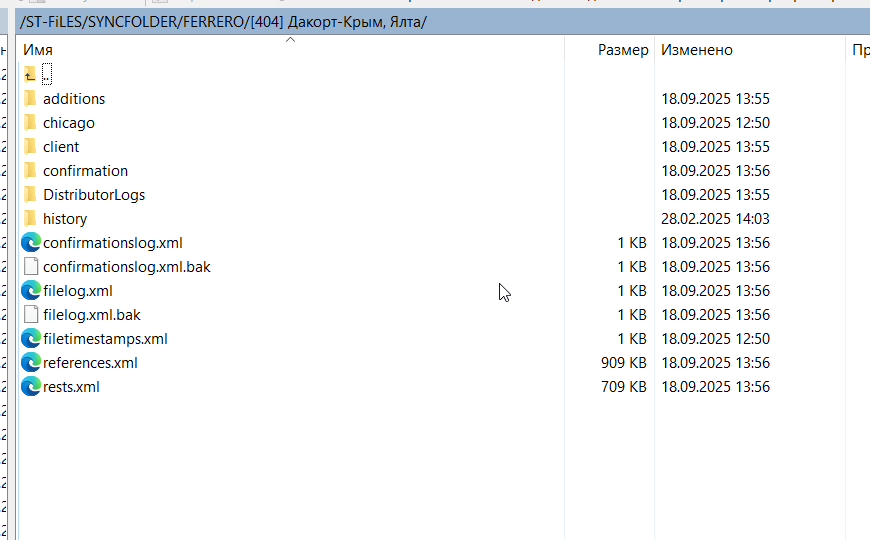The image size is (870, 540).
Task: Select the filetimestamps.xml file name
Action: (x=105, y=339)
